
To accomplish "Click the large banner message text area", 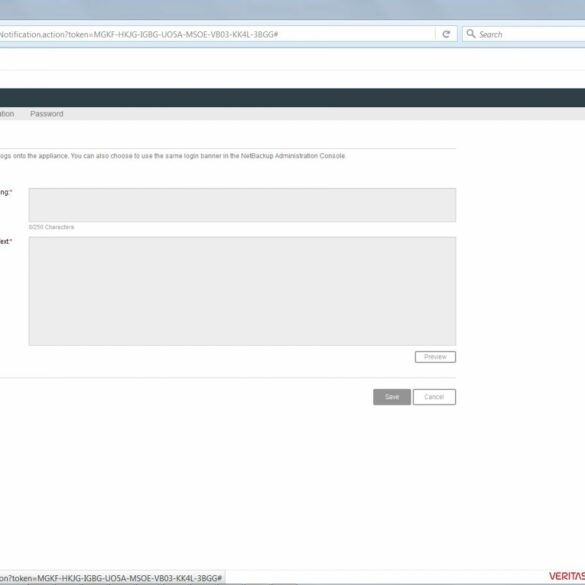I will point(242,291).
